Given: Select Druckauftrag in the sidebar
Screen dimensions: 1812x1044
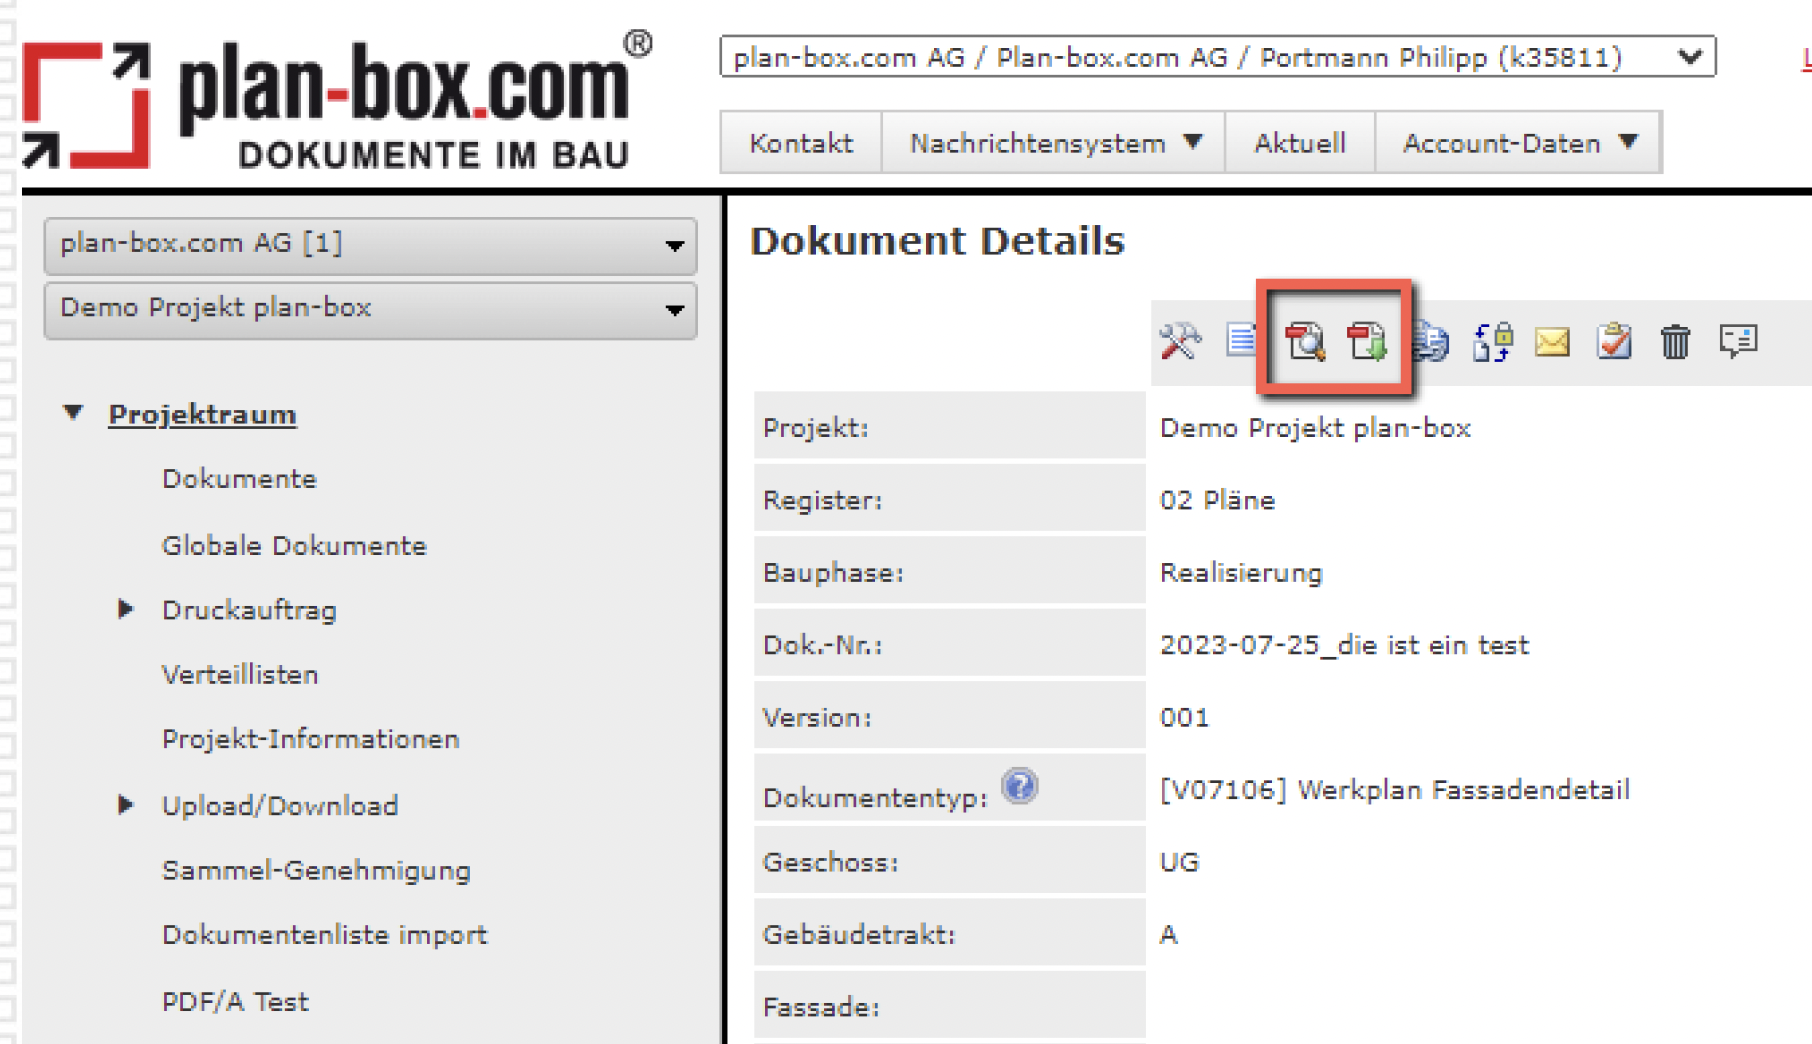Looking at the screenshot, I should click(249, 610).
